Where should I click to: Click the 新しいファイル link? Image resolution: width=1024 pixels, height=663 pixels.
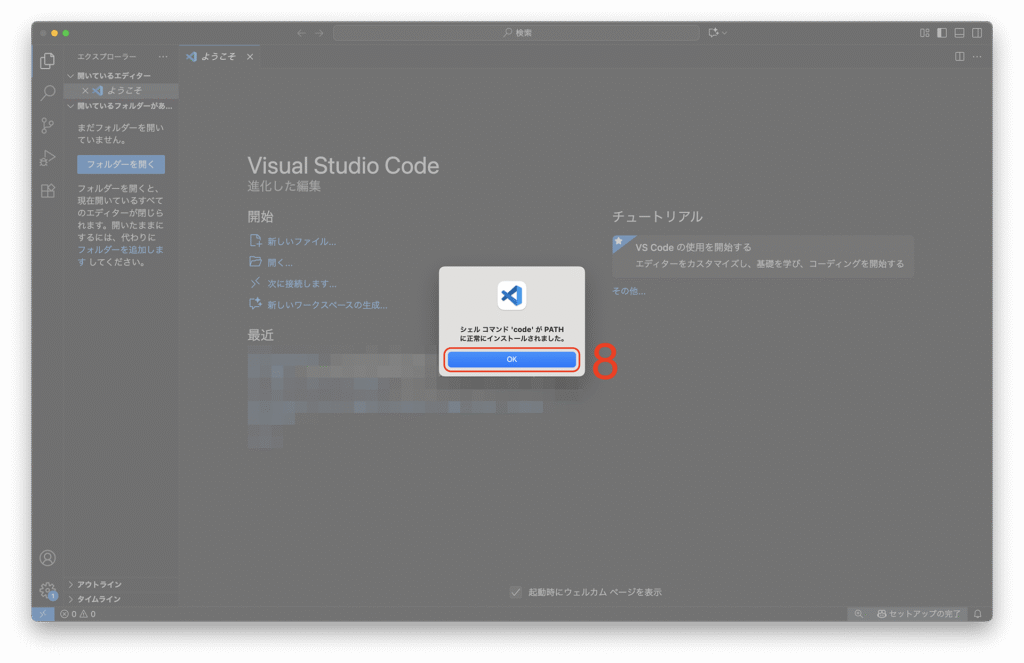point(300,241)
